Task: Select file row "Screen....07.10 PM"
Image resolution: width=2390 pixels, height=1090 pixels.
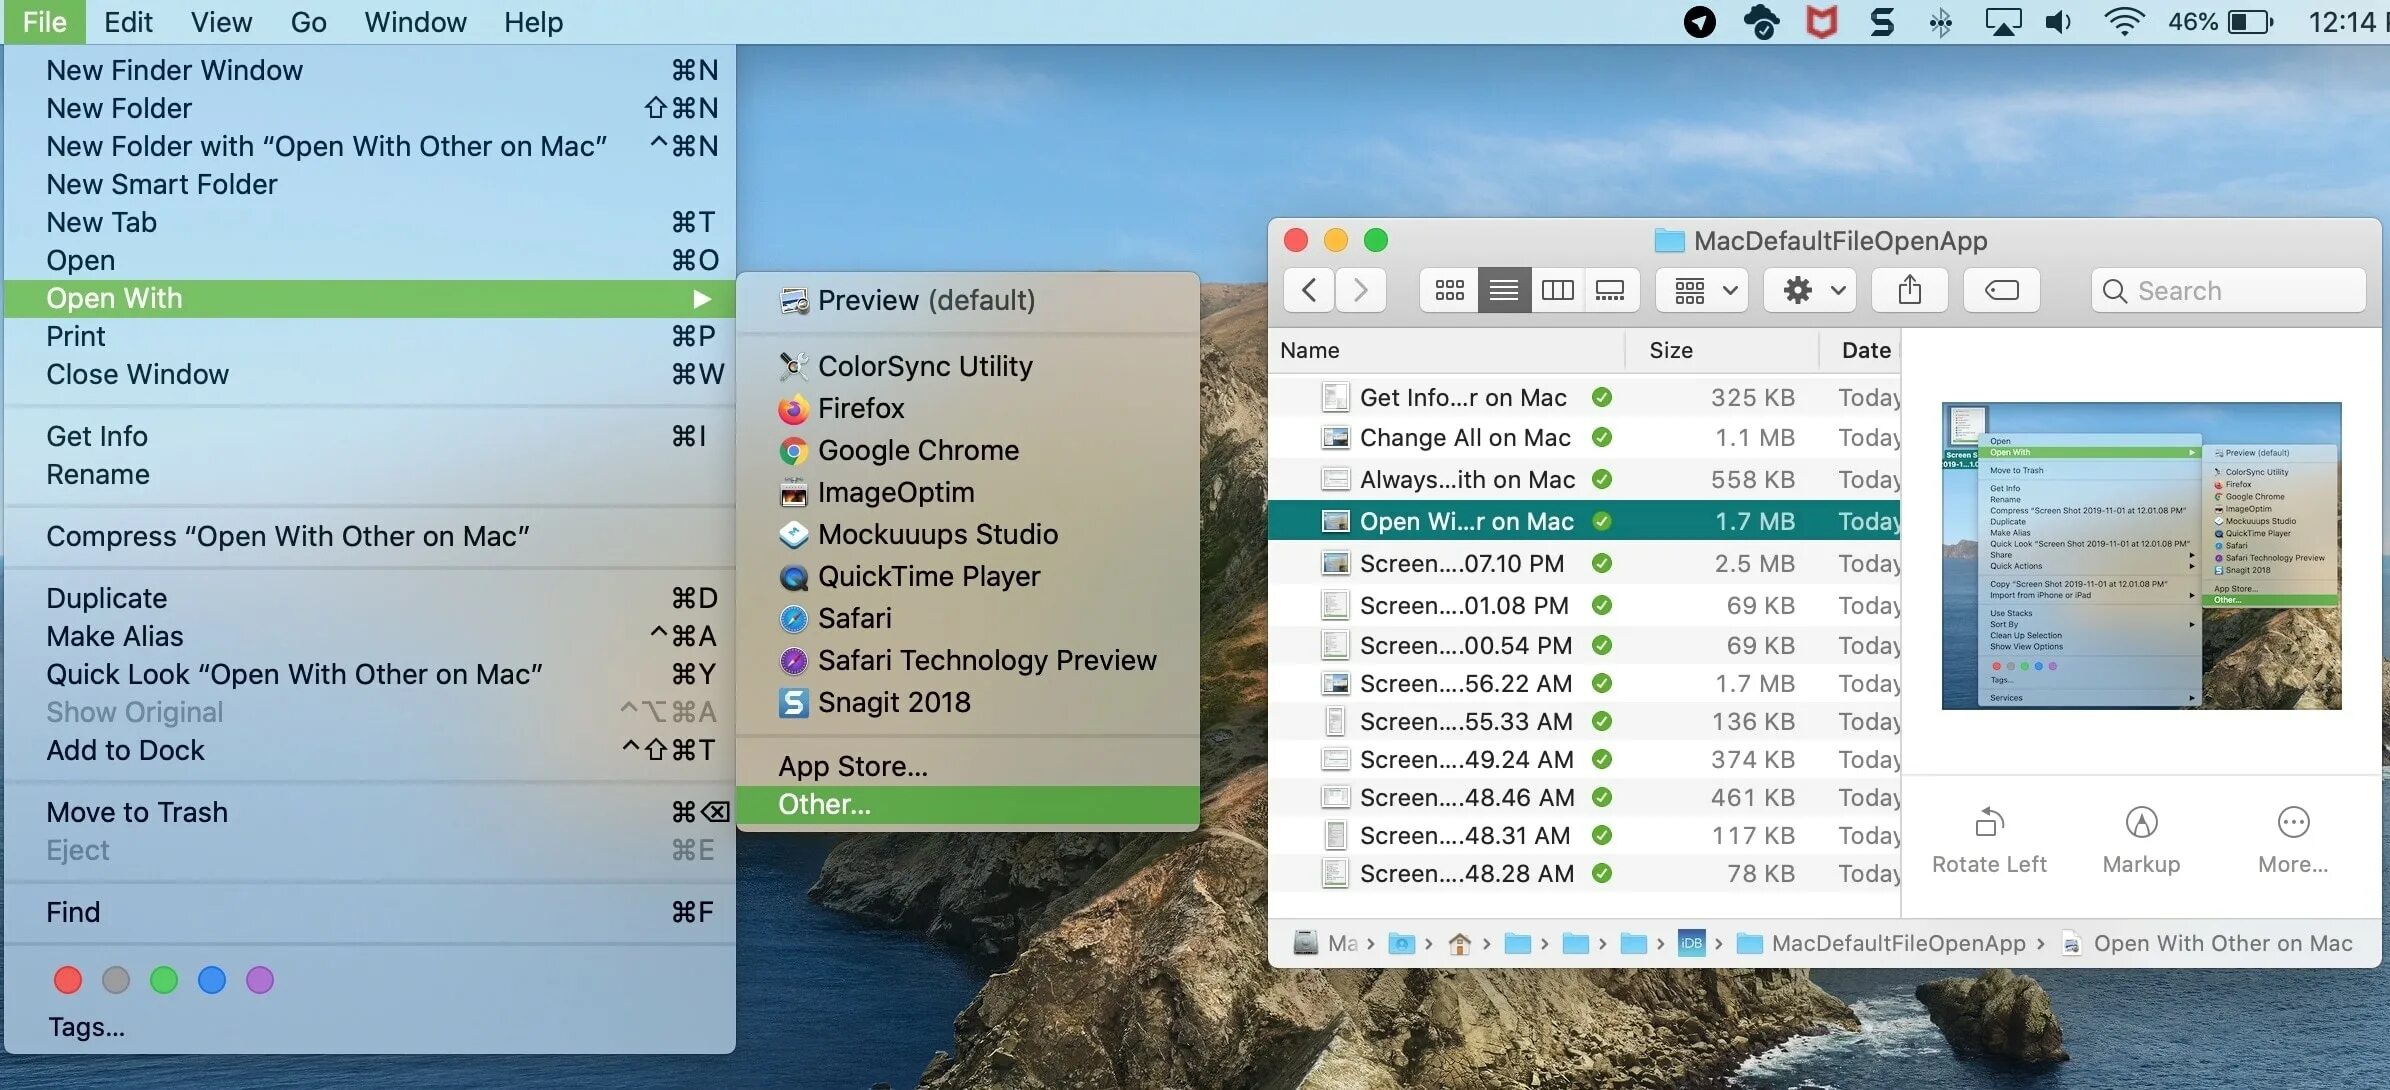Action: click(x=1584, y=563)
